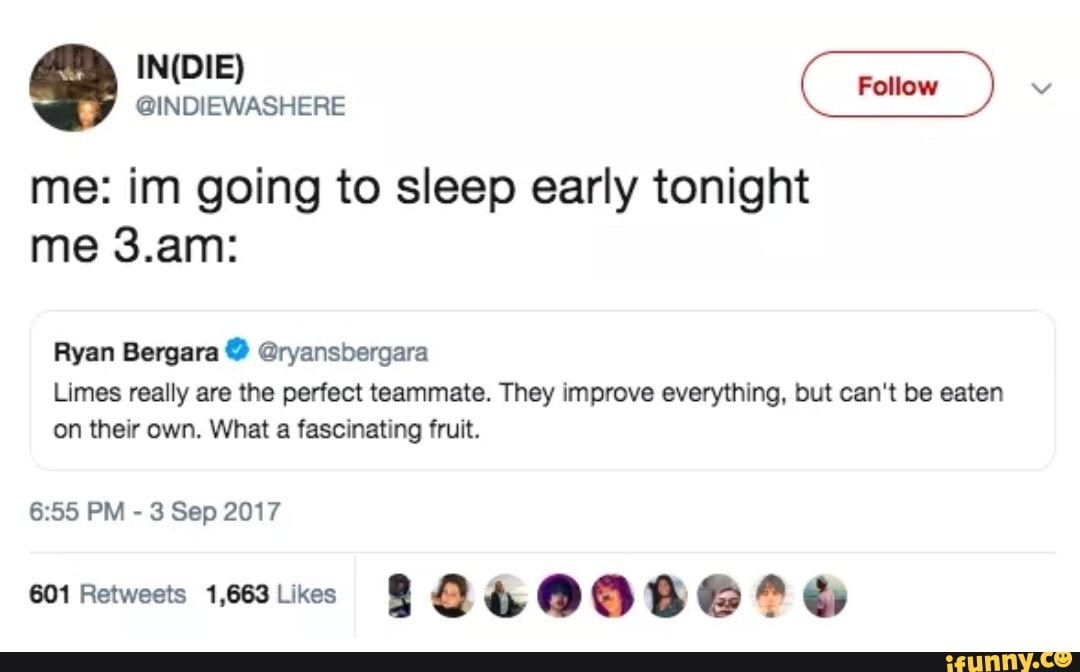Click the second liker avatar in the row
Screen dimensions: 1080x672
[452, 595]
